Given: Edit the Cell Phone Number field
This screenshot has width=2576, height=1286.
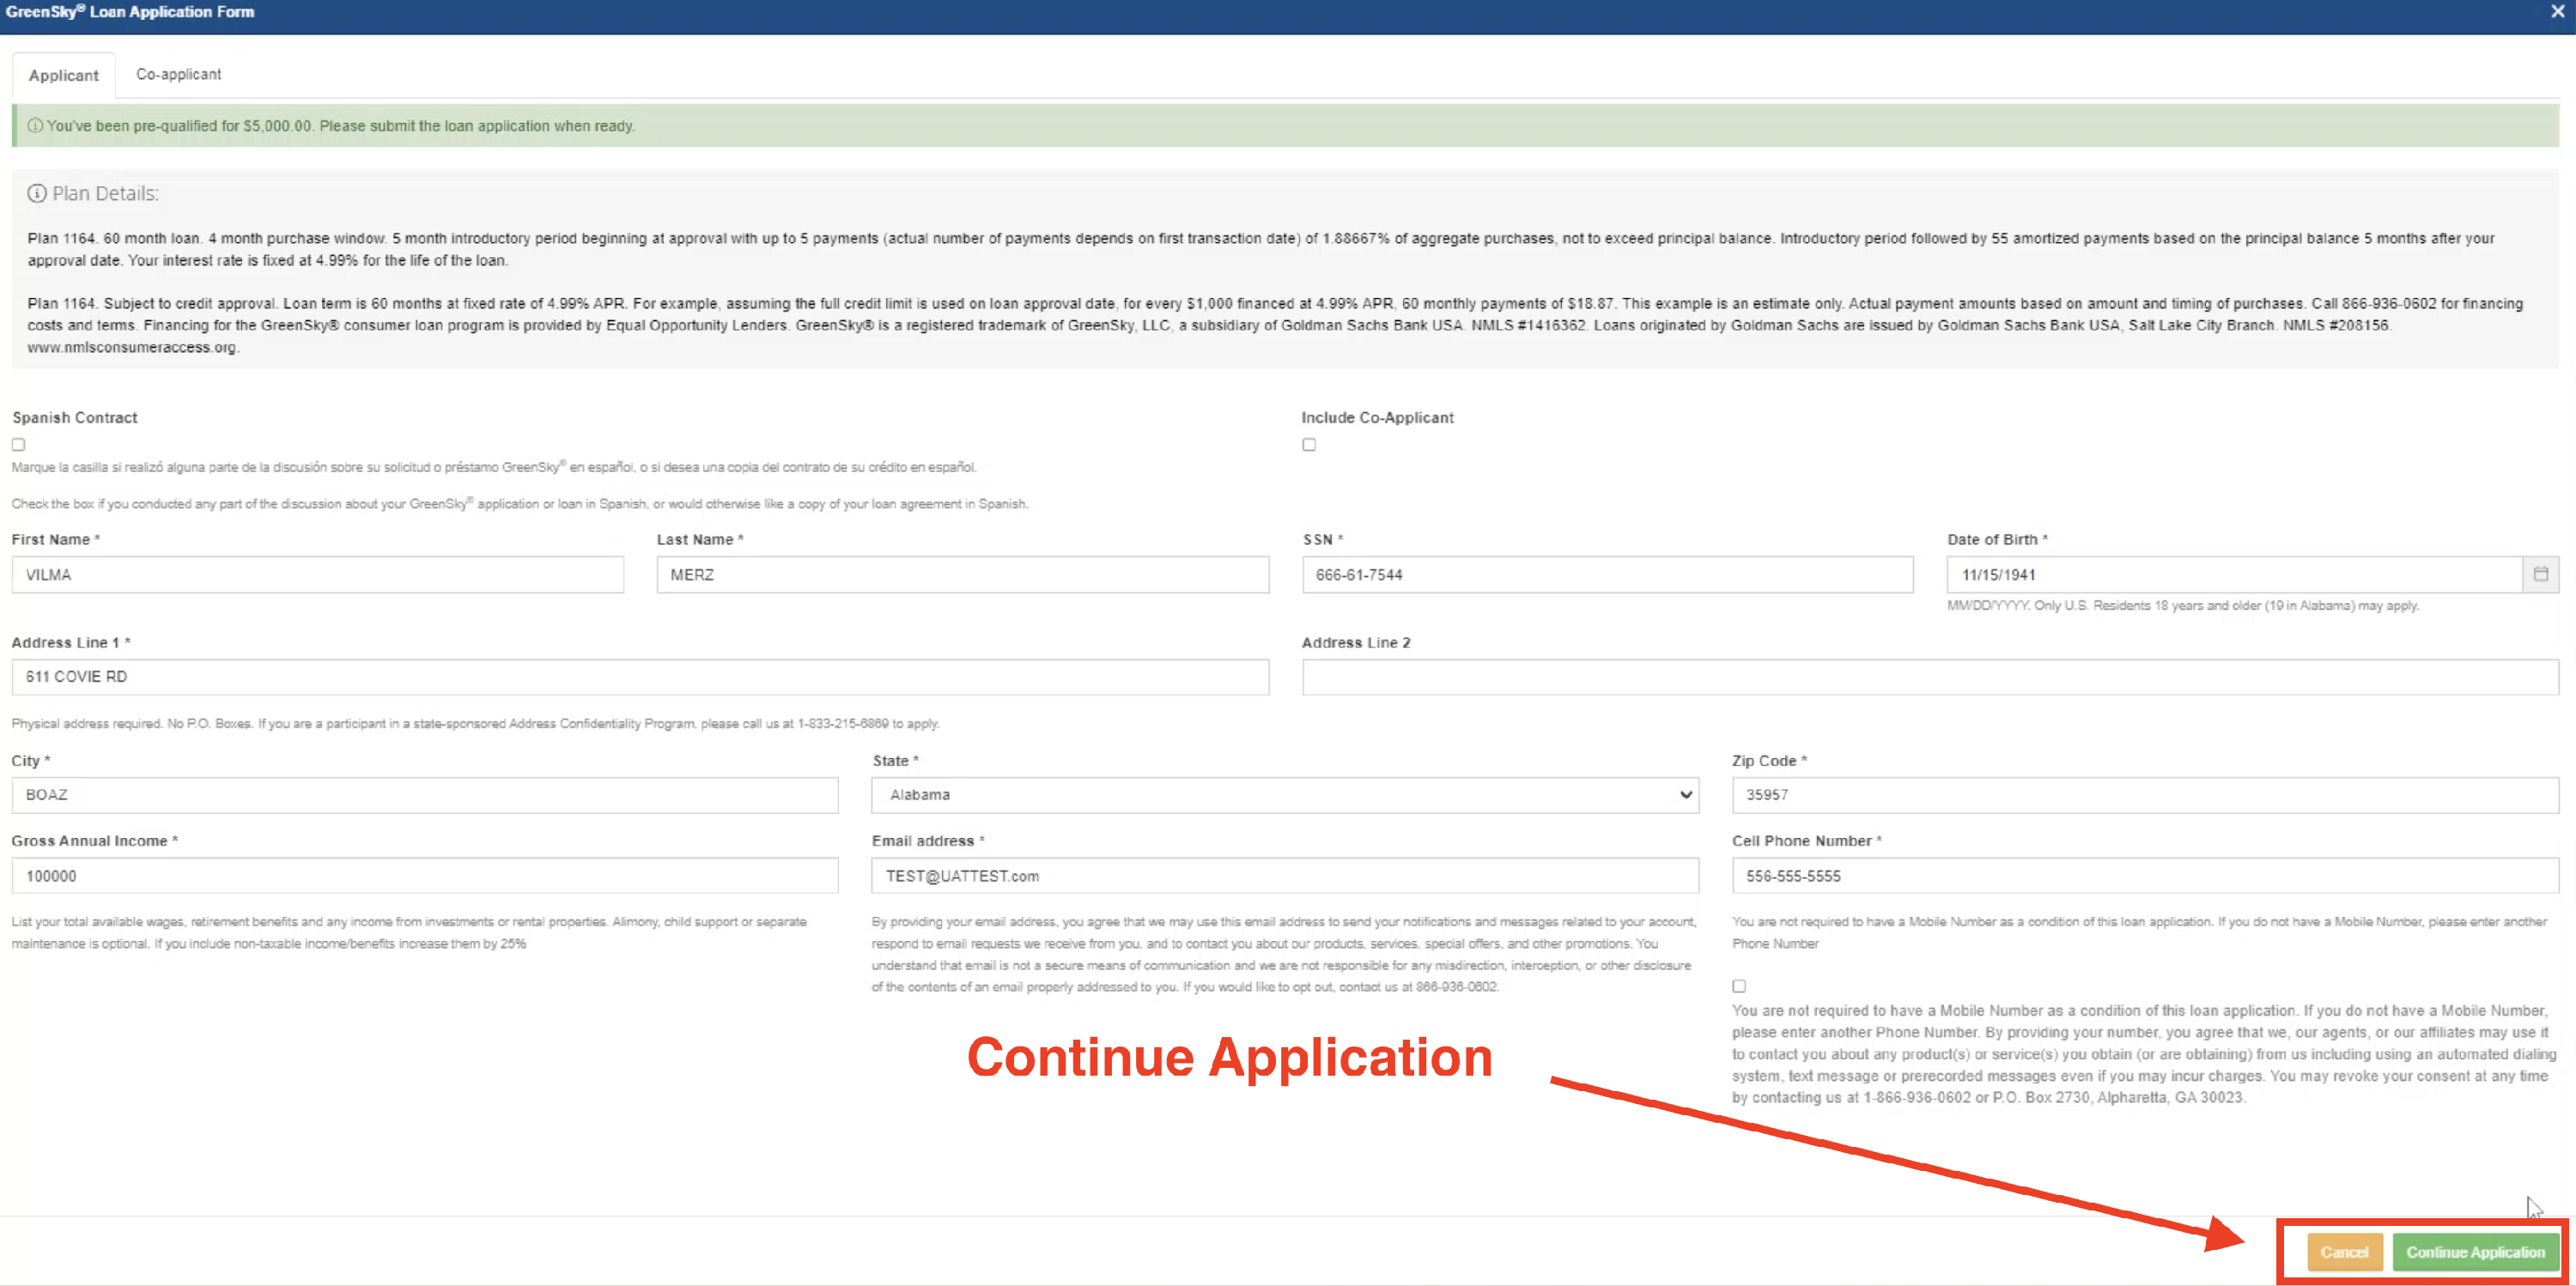Looking at the screenshot, I should [x=2145, y=875].
